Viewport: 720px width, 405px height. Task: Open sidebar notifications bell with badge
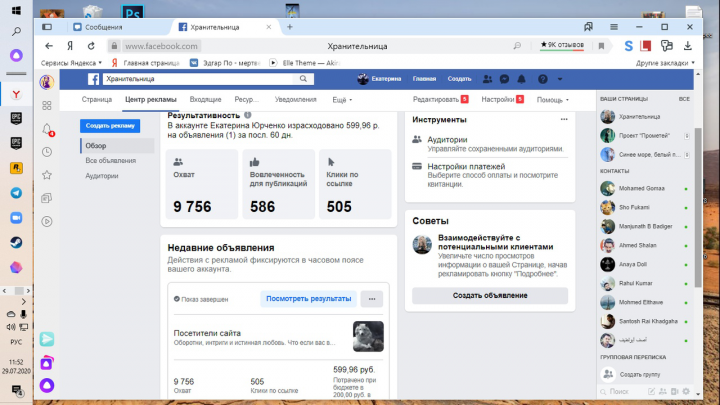click(x=47, y=129)
